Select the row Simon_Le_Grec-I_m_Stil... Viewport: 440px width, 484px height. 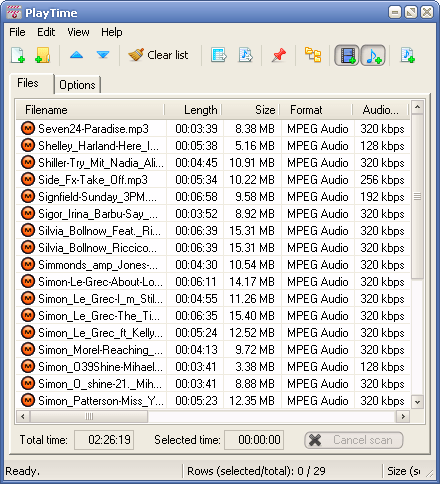[x=213, y=299]
